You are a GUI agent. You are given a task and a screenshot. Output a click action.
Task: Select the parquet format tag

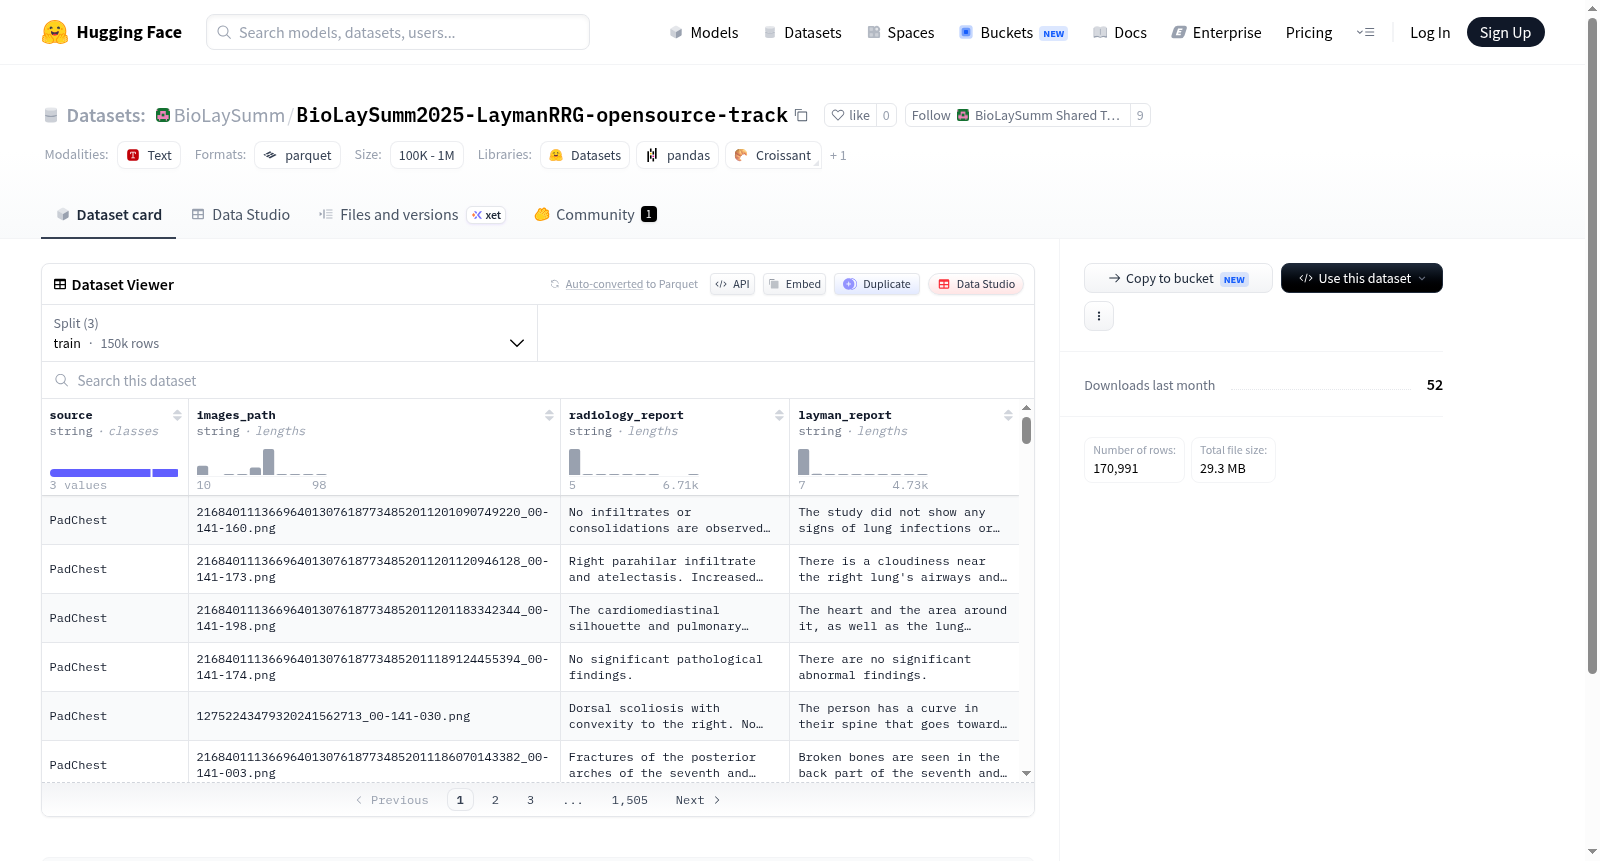(298, 155)
